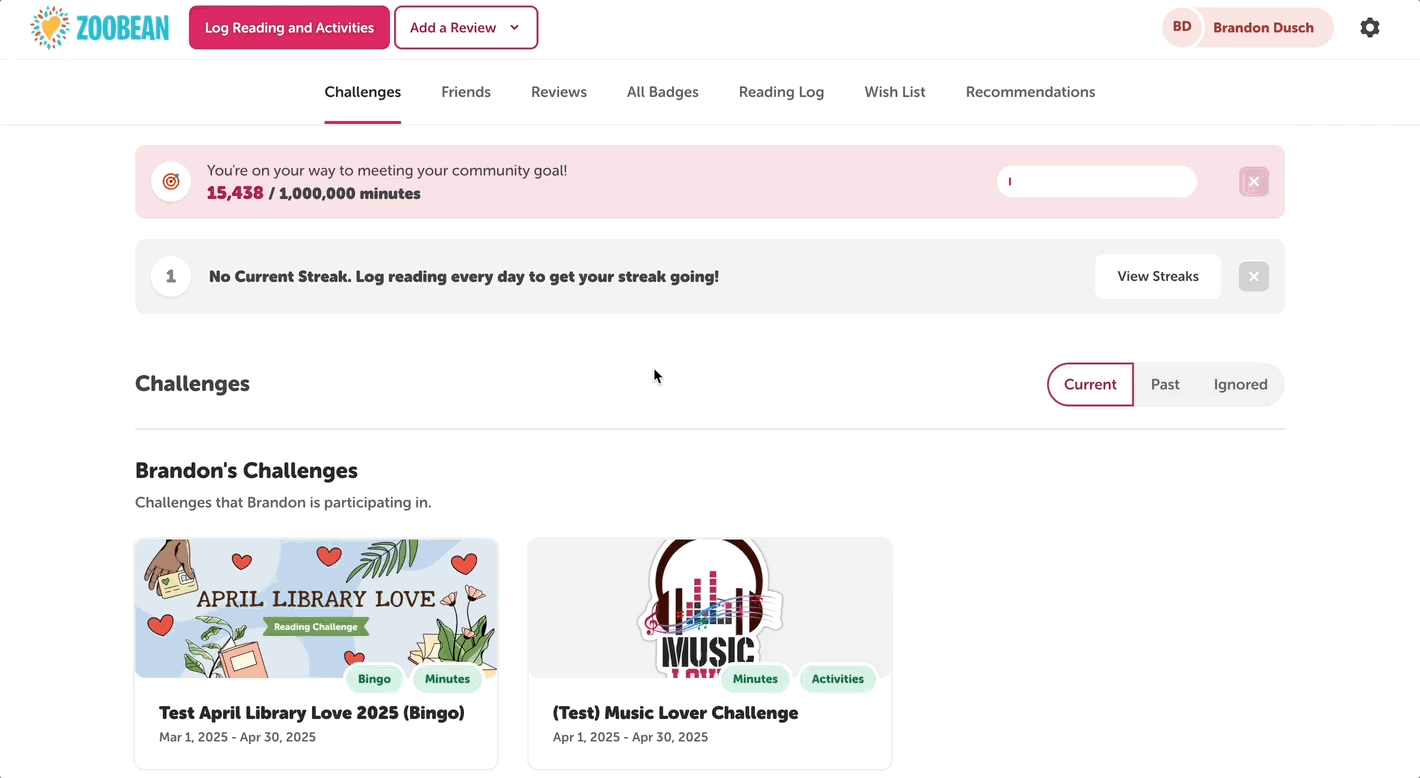
Task: Click the streak counter '1' icon
Action: (170, 276)
